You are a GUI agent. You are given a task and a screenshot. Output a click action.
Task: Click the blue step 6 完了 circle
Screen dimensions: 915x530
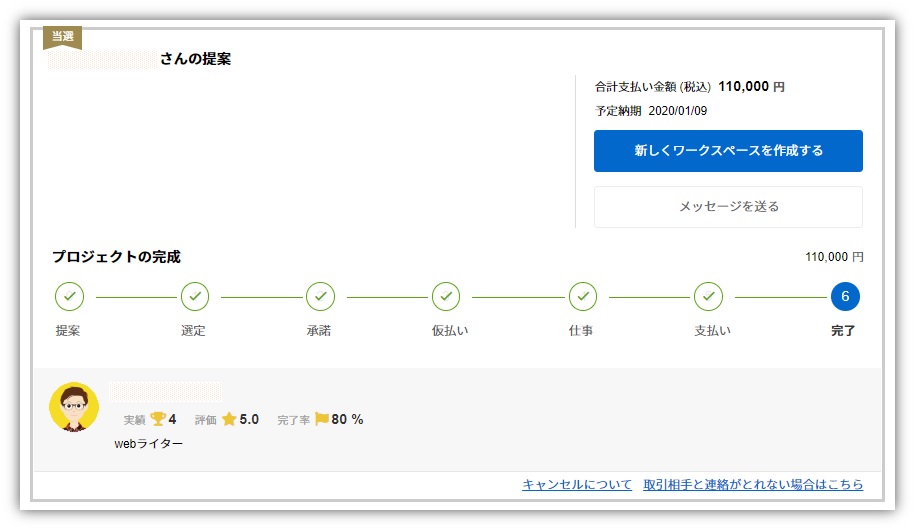point(845,297)
